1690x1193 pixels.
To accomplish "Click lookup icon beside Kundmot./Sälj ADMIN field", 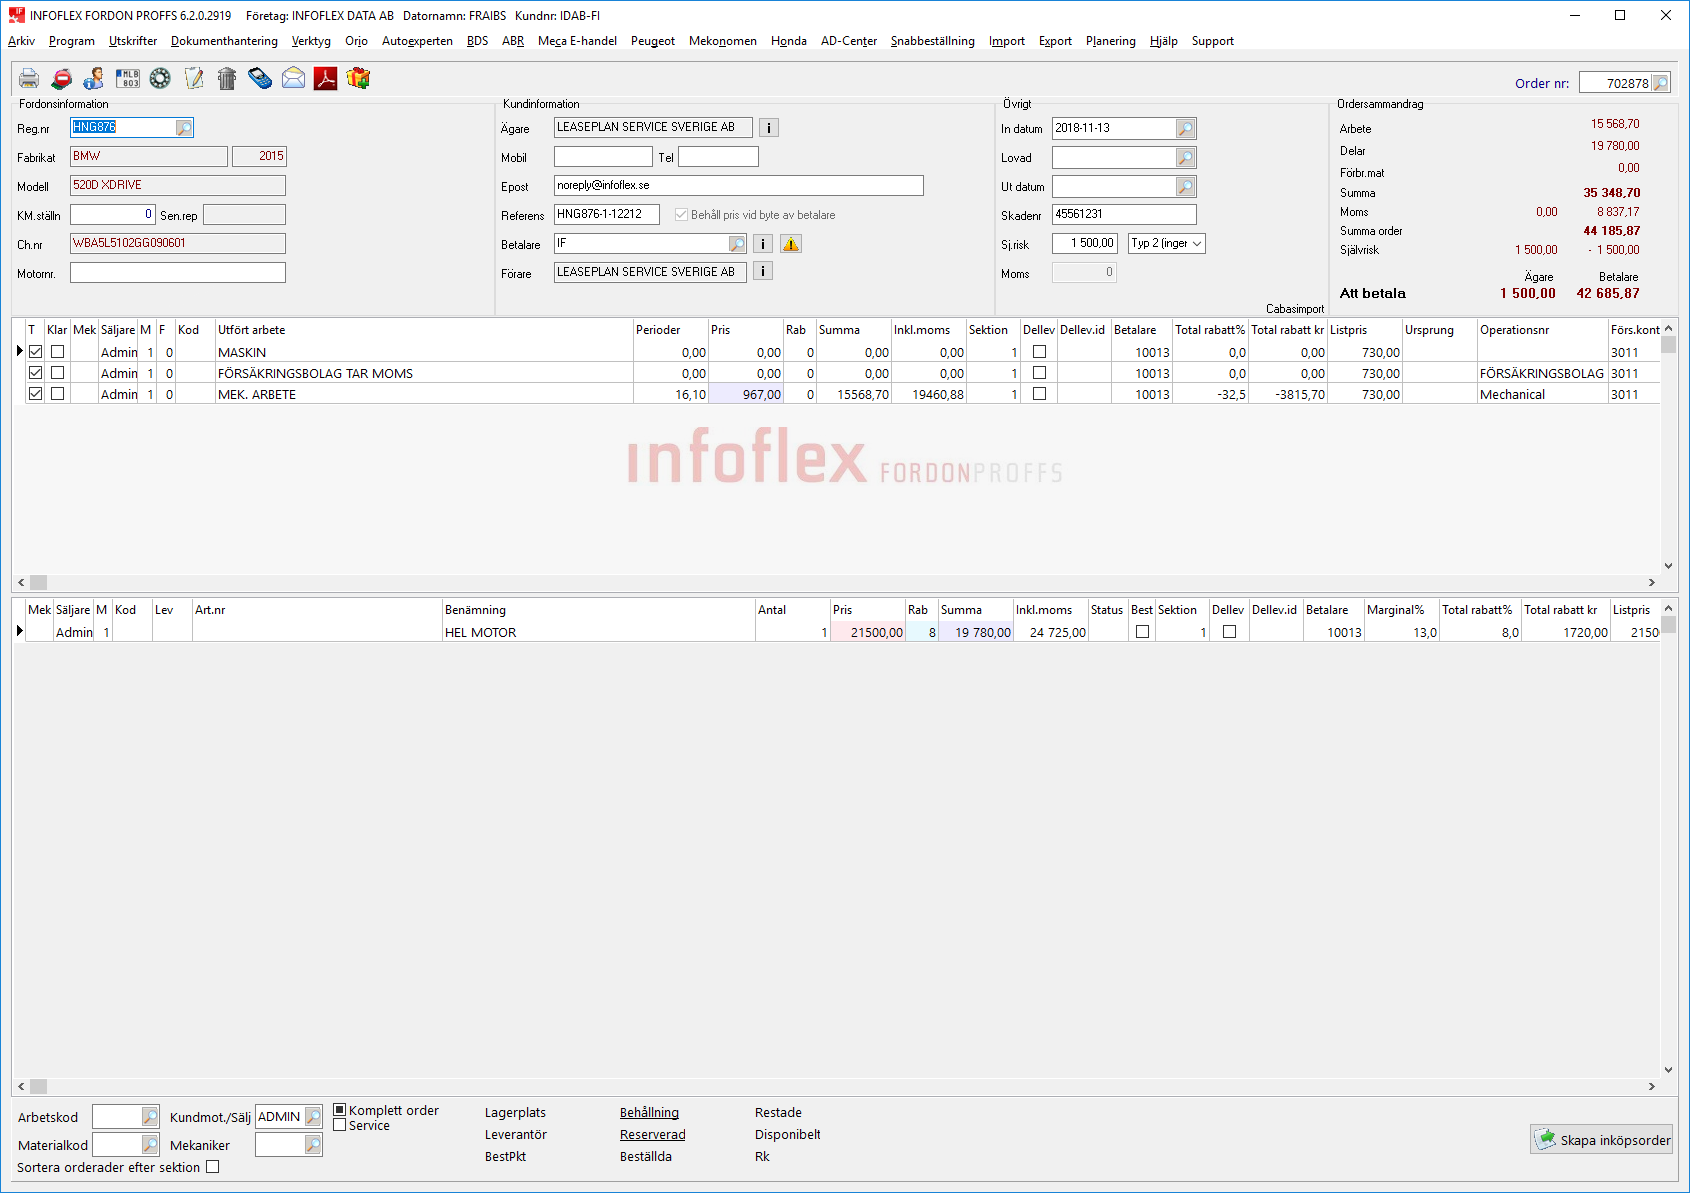I will [313, 1116].
